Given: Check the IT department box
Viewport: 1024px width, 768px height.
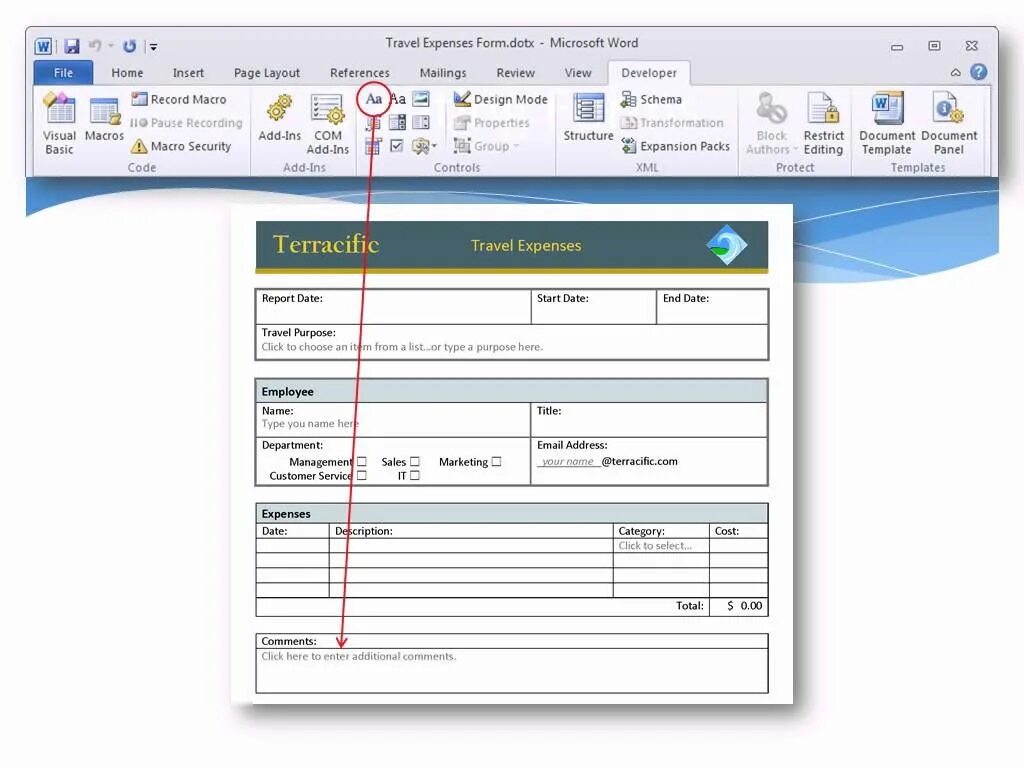Looking at the screenshot, I should tap(415, 475).
